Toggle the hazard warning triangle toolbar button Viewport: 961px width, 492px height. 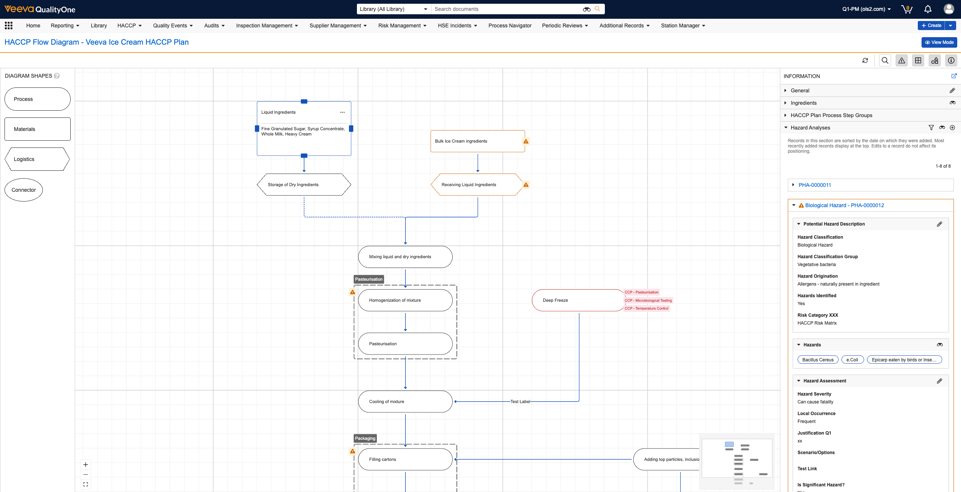point(902,61)
